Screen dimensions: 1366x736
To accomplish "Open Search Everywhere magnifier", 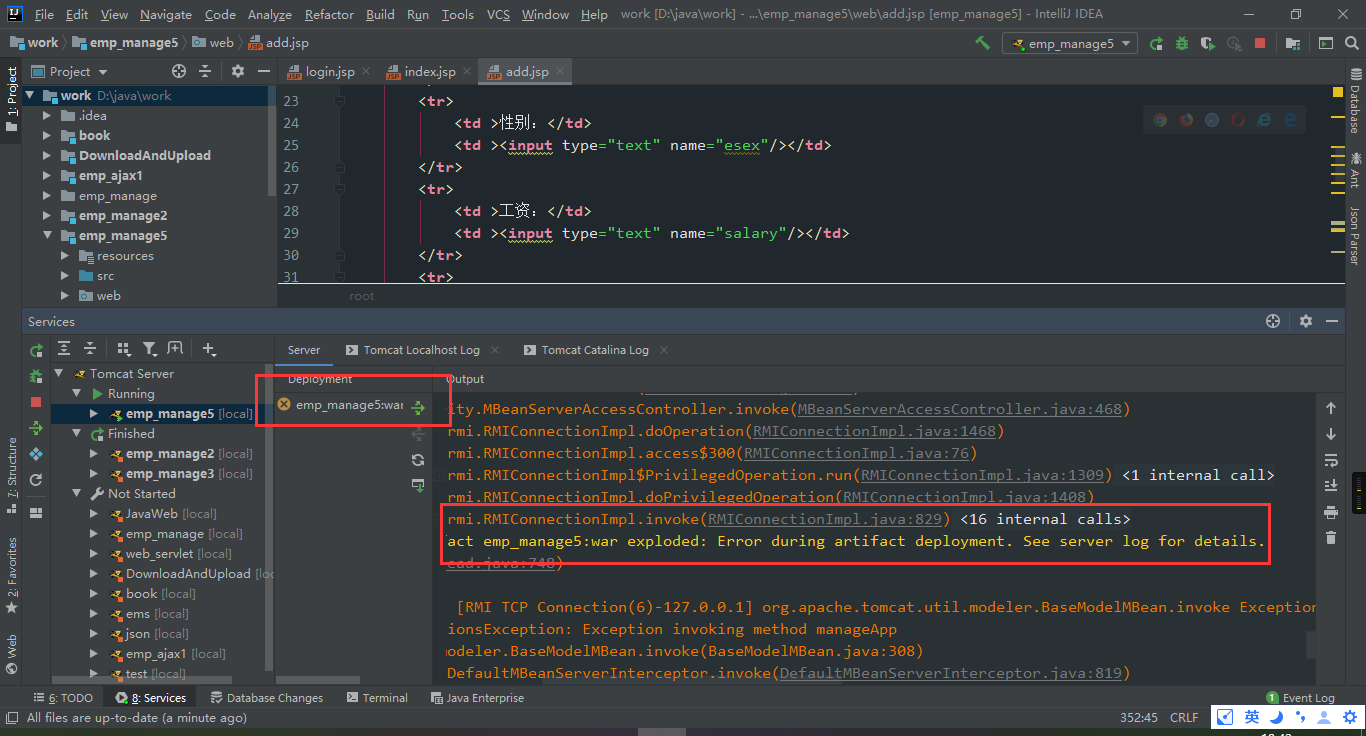I will (x=1351, y=43).
